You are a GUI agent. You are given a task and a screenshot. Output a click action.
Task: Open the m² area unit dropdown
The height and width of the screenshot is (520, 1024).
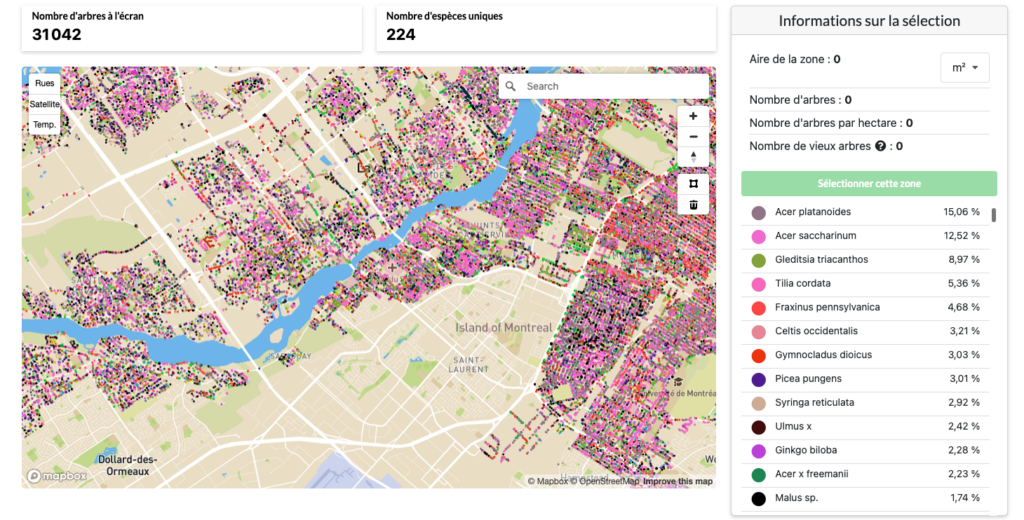pos(964,68)
